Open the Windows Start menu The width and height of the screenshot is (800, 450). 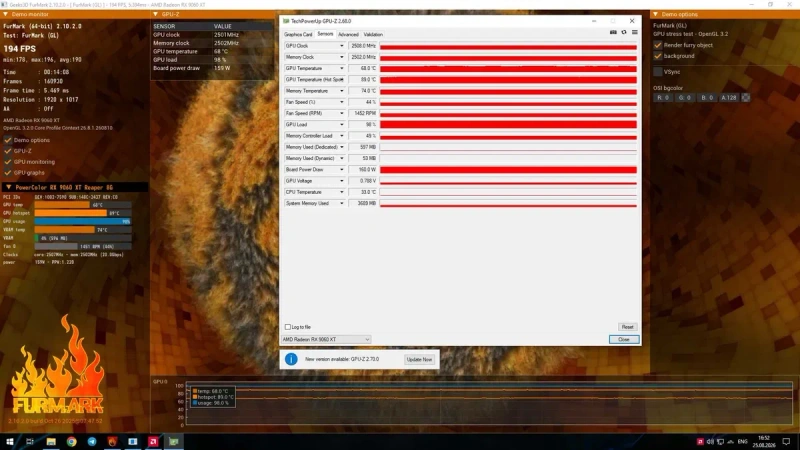coord(10,442)
